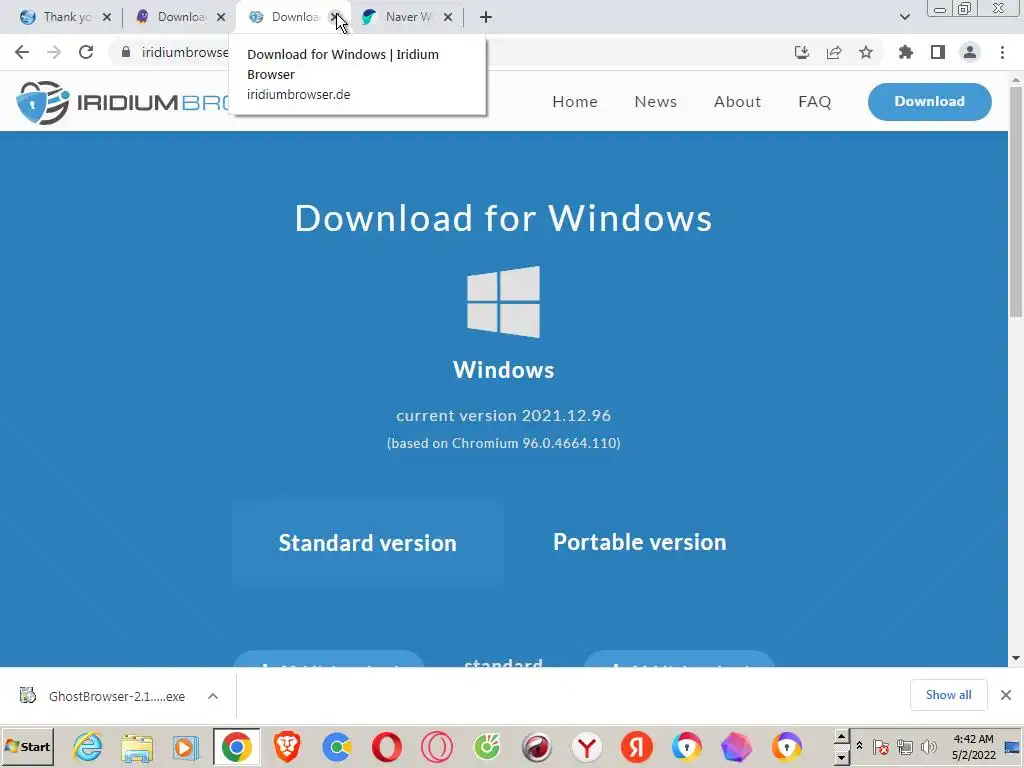This screenshot has width=1024, height=768.
Task: Reload the Iridium download page
Action: coord(86,52)
